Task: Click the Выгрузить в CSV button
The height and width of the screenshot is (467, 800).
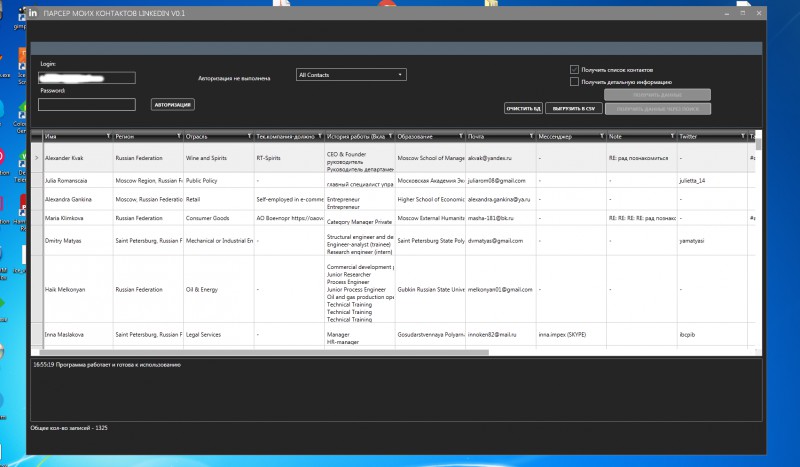Action: tap(573, 108)
